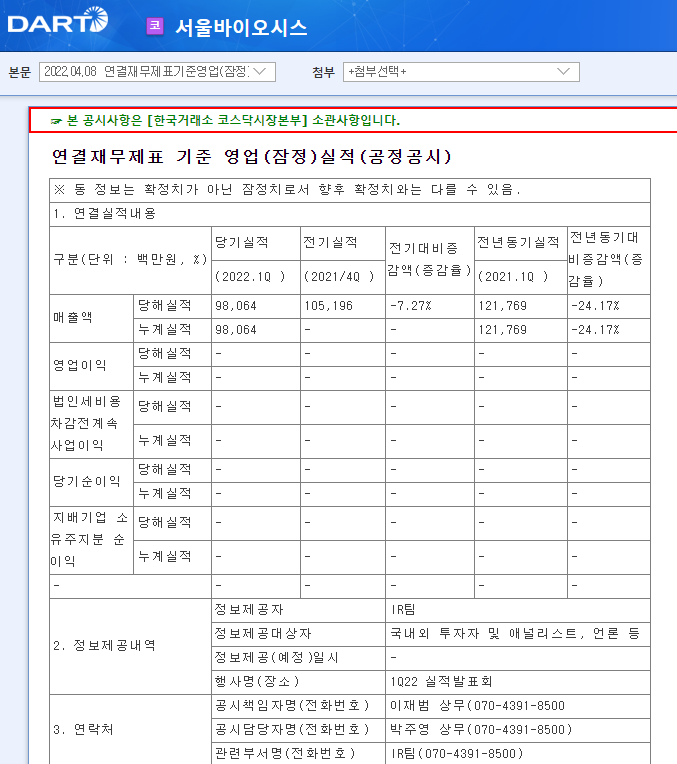Click the 105,196 previous quarter sales value
677x764 pixels.
click(329, 306)
